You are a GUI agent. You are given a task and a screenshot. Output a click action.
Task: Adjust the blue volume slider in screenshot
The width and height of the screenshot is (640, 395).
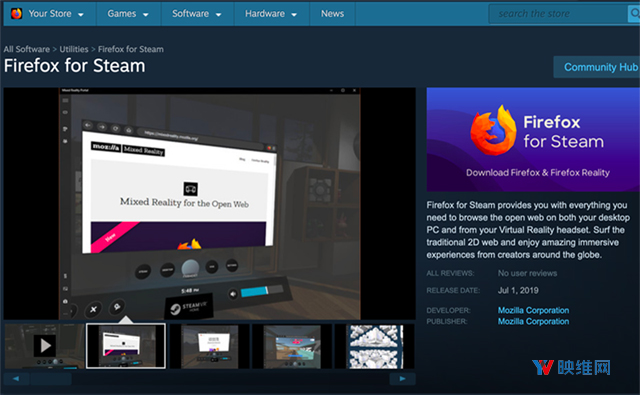tap(261, 291)
